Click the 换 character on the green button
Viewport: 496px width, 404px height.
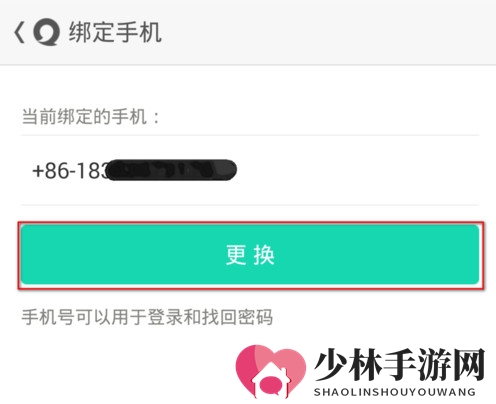(264, 255)
